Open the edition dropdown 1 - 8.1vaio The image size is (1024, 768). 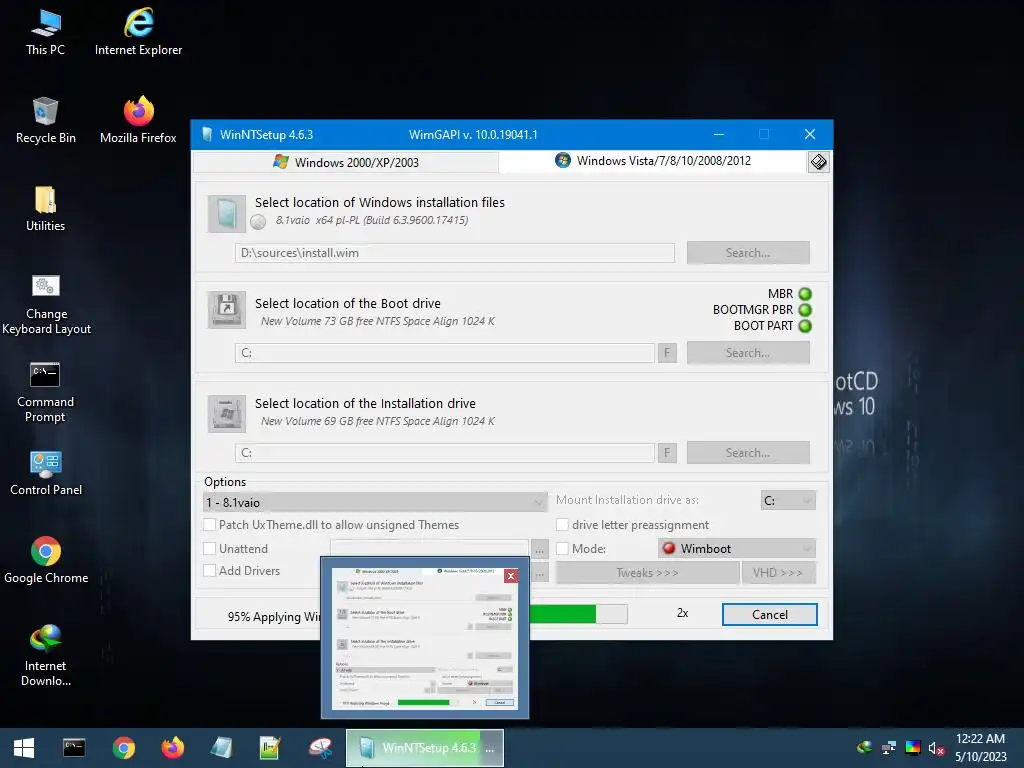pos(375,502)
